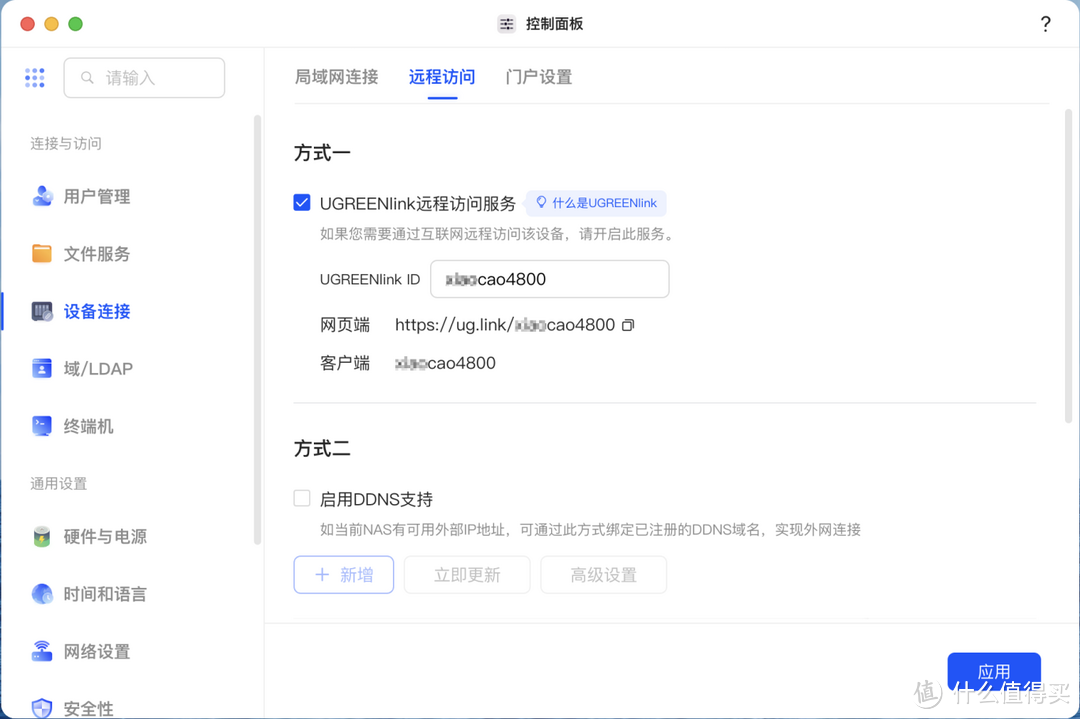
Task: Click the control panel title bar icon
Action: pyautogui.click(x=506, y=24)
